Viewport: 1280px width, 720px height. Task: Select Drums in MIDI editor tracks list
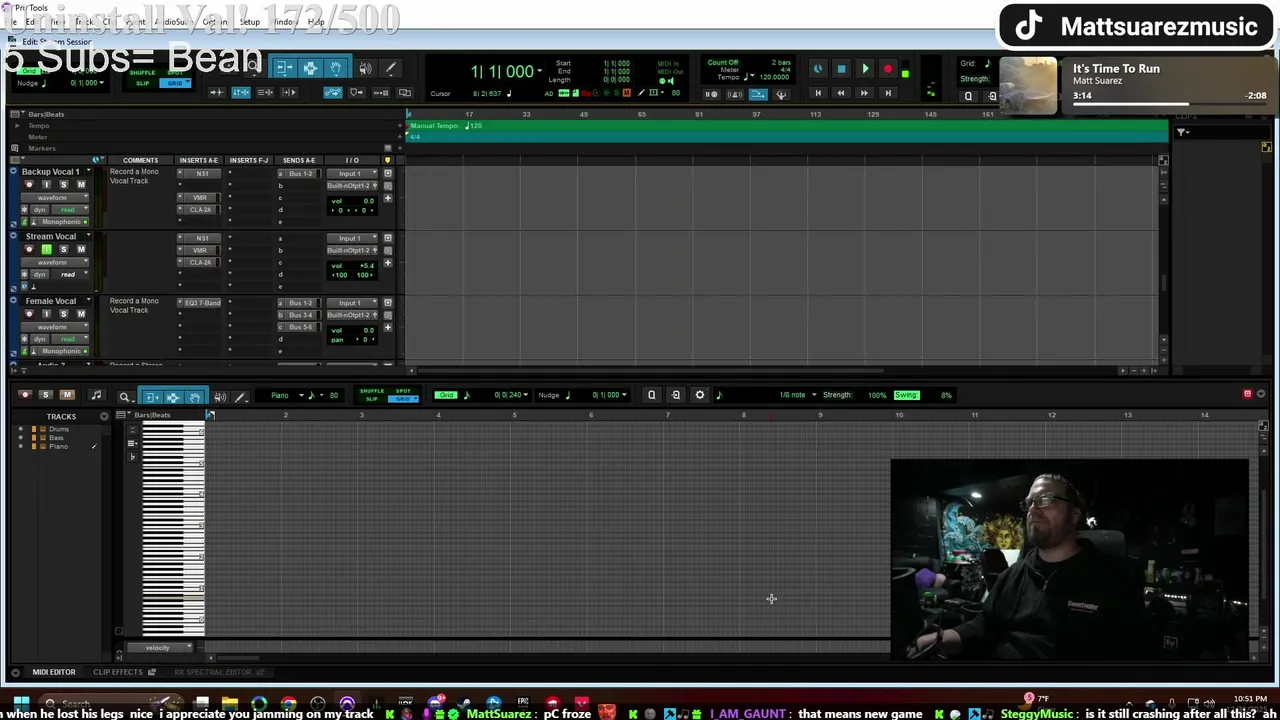click(59, 429)
